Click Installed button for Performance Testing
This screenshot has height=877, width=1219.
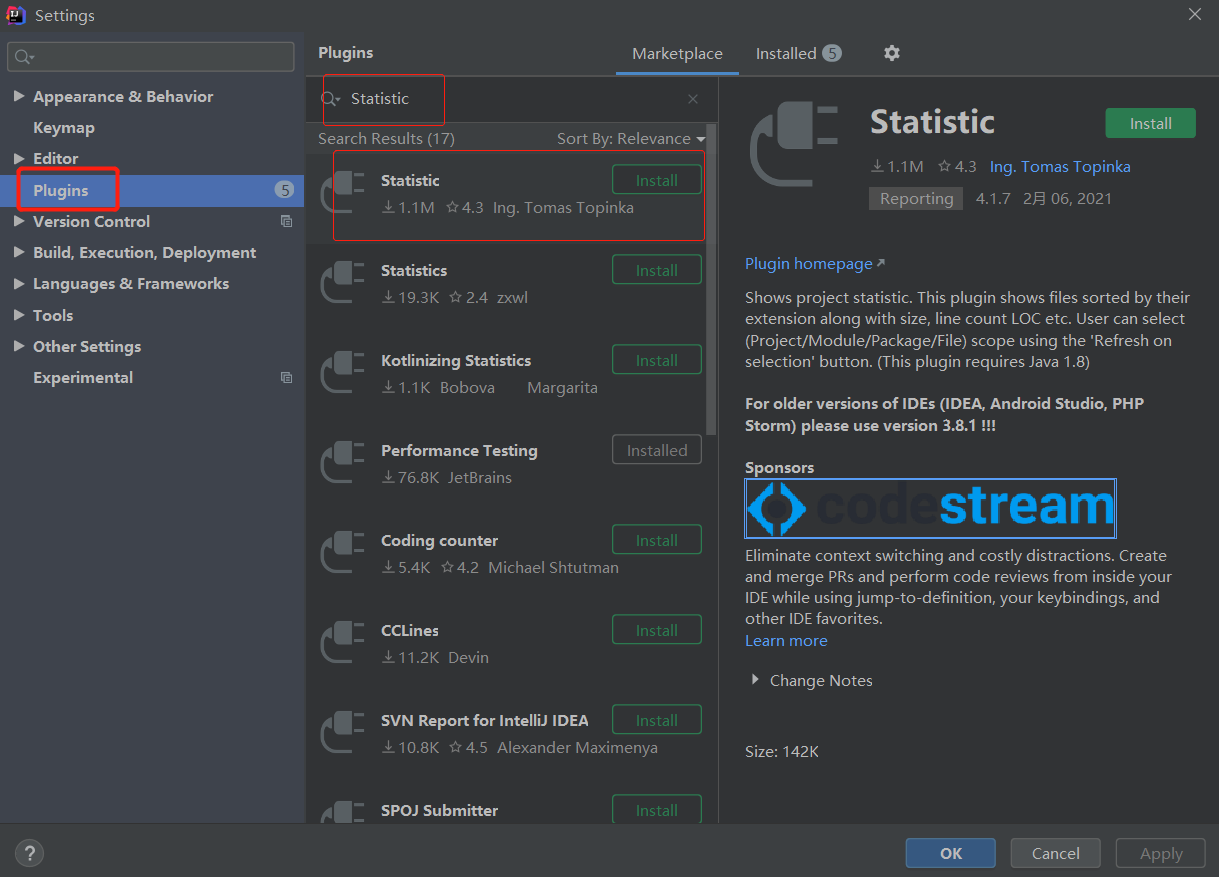pos(657,450)
